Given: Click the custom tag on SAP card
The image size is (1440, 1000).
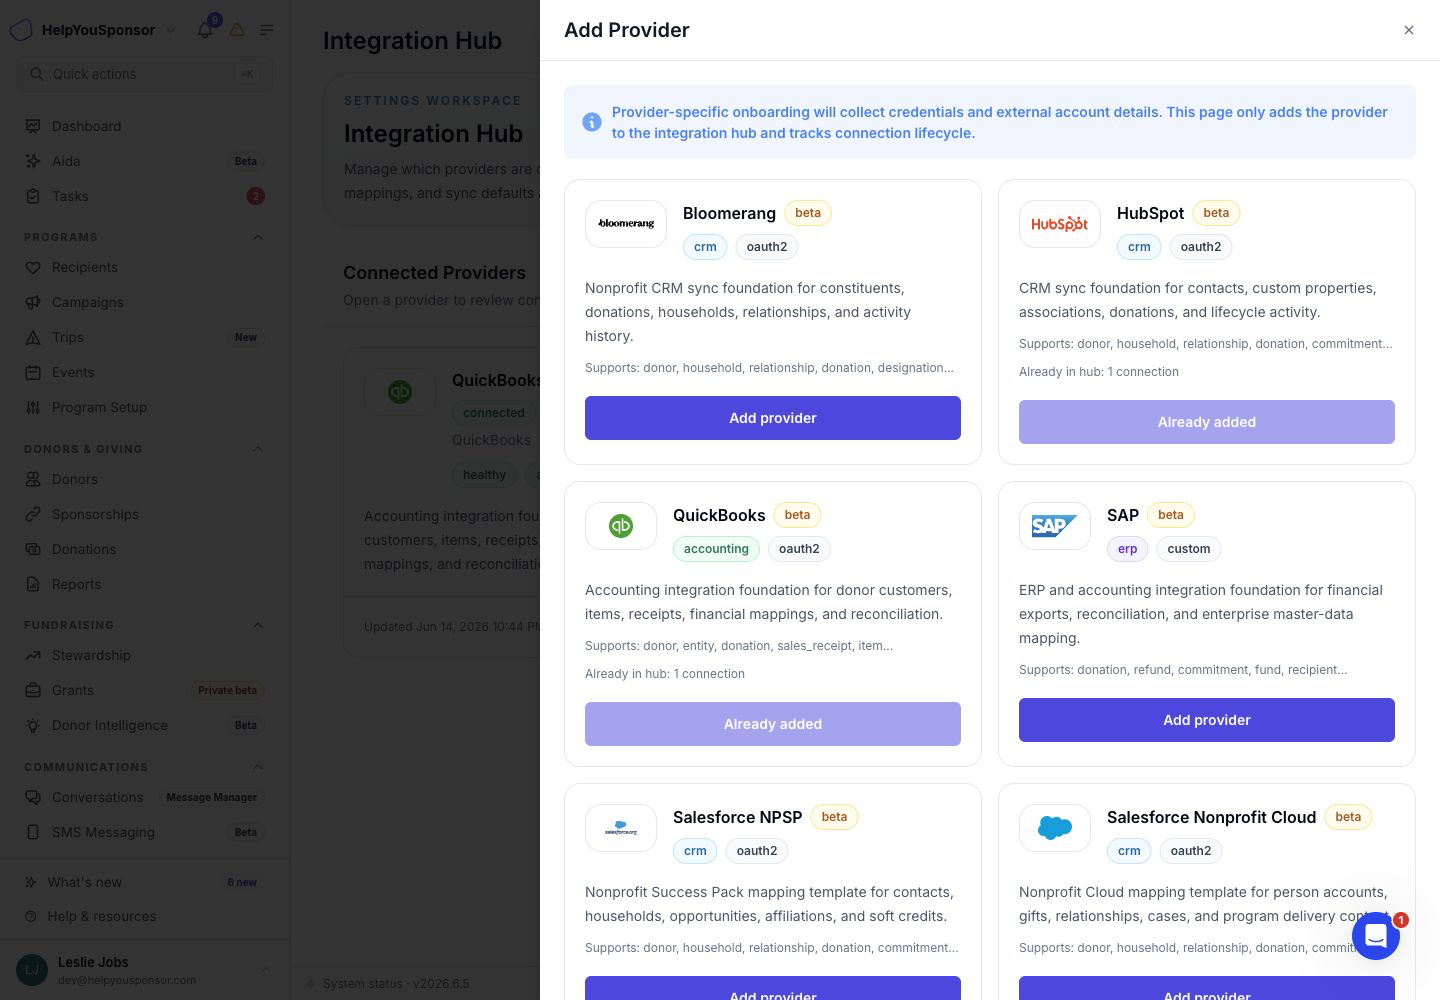Looking at the screenshot, I should pyautogui.click(x=1189, y=549).
